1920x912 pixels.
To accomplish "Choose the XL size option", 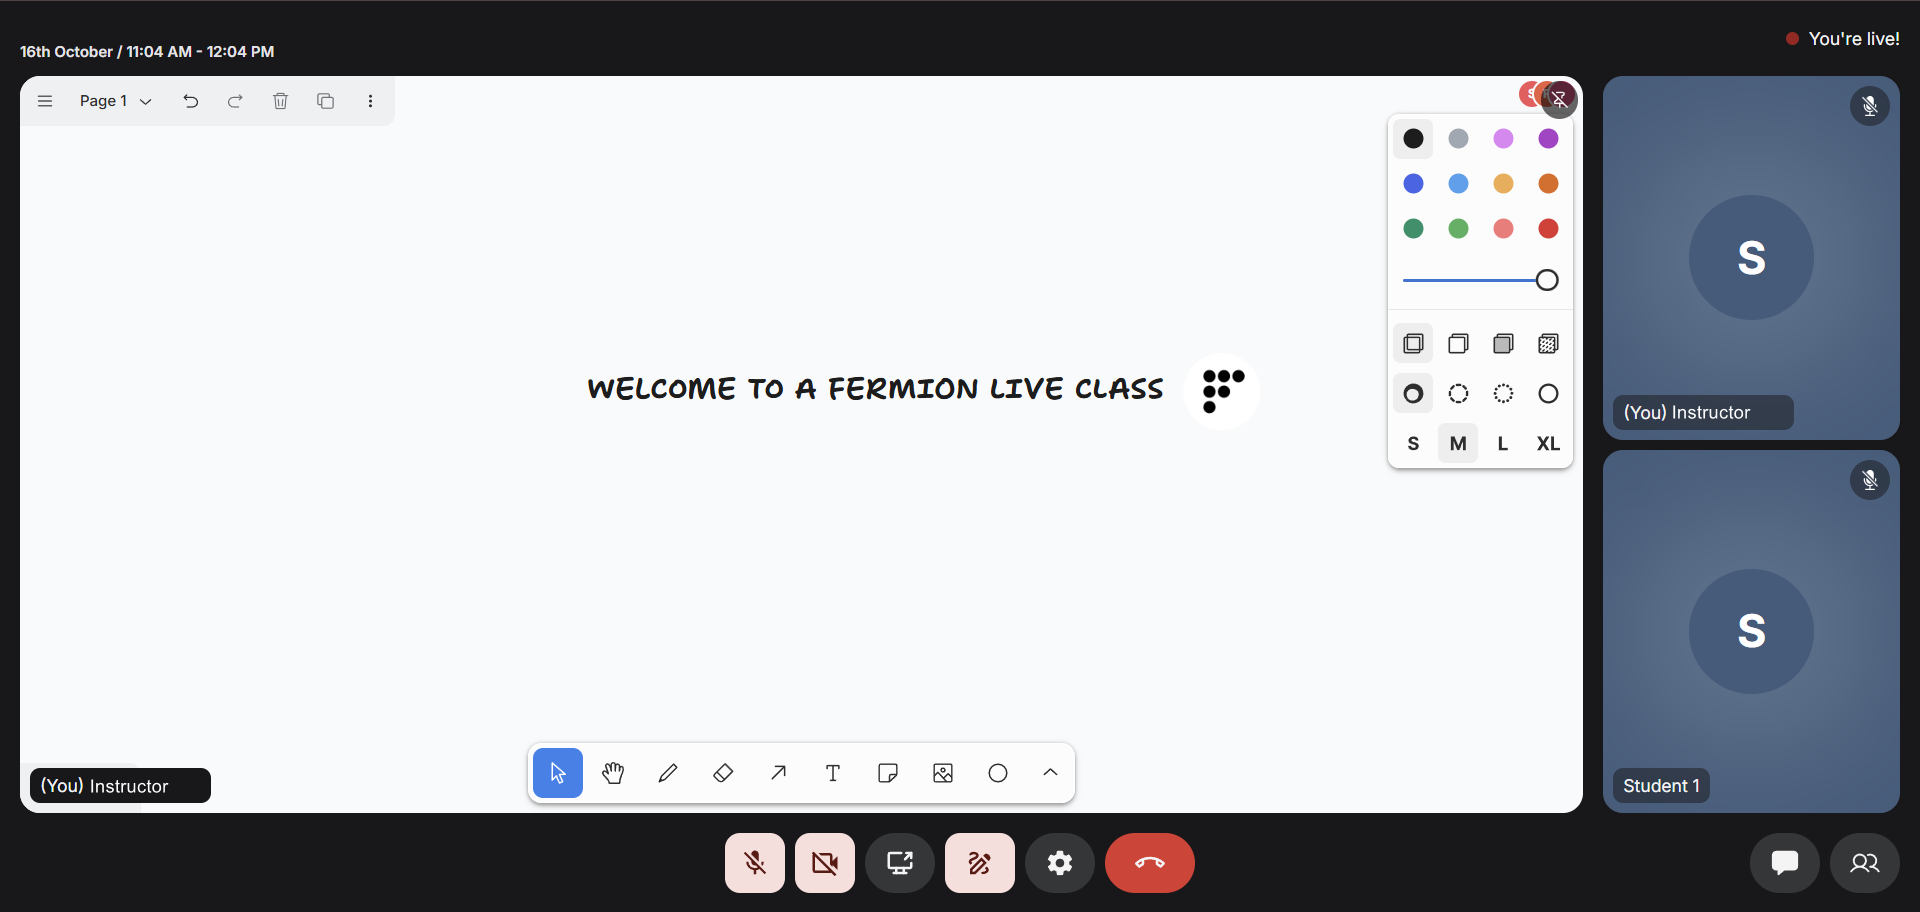I will tap(1548, 444).
